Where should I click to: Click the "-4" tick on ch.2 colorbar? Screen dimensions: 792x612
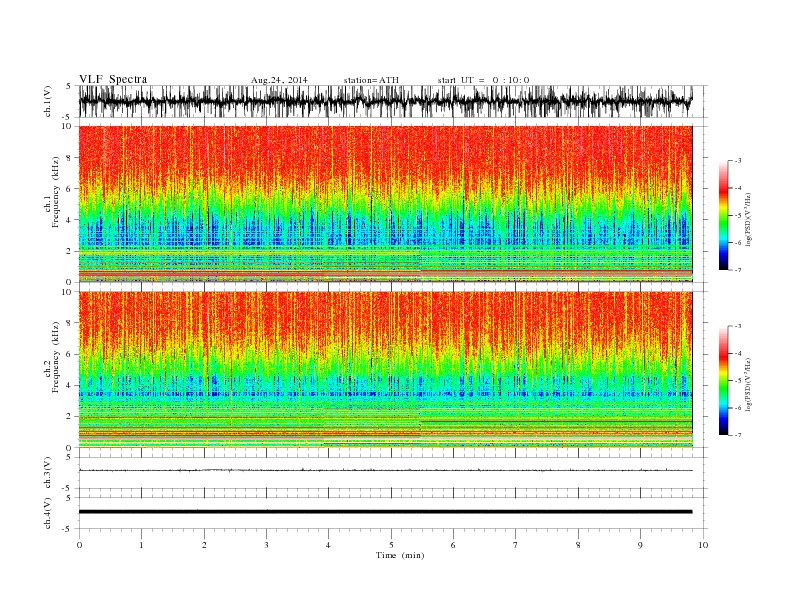[738, 353]
